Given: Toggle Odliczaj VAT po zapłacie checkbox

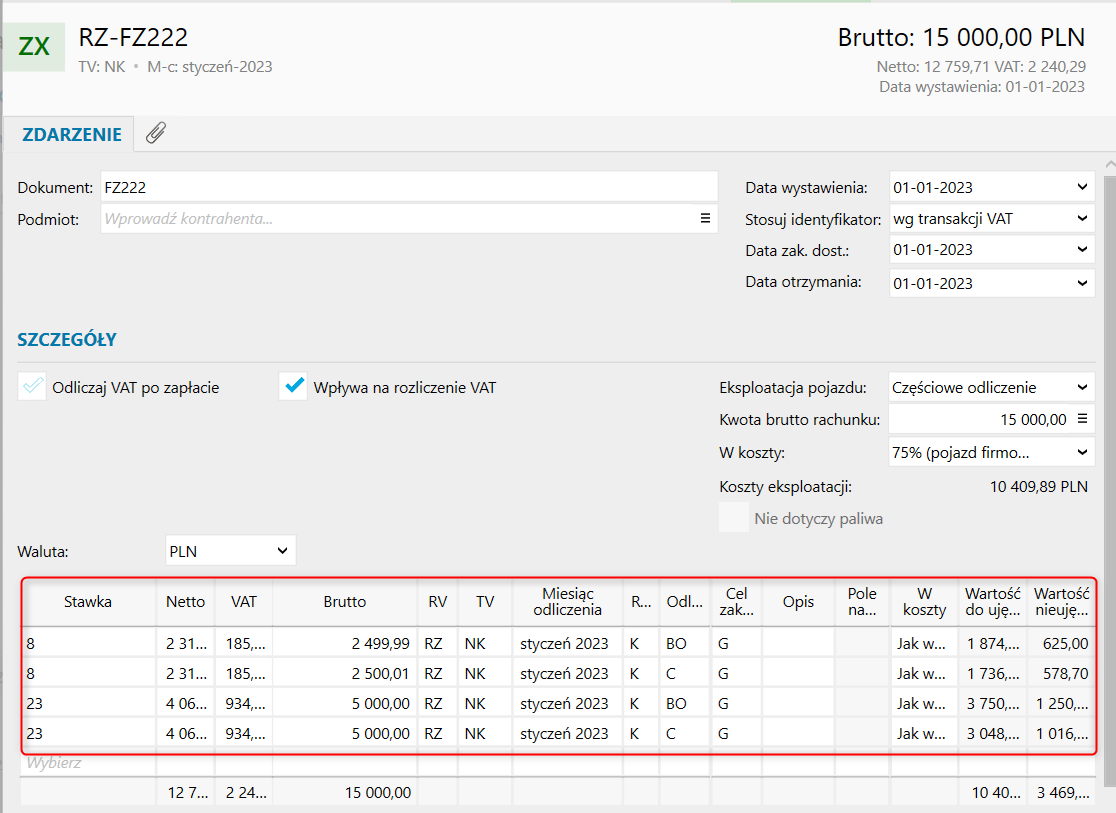Looking at the screenshot, I should [x=32, y=387].
